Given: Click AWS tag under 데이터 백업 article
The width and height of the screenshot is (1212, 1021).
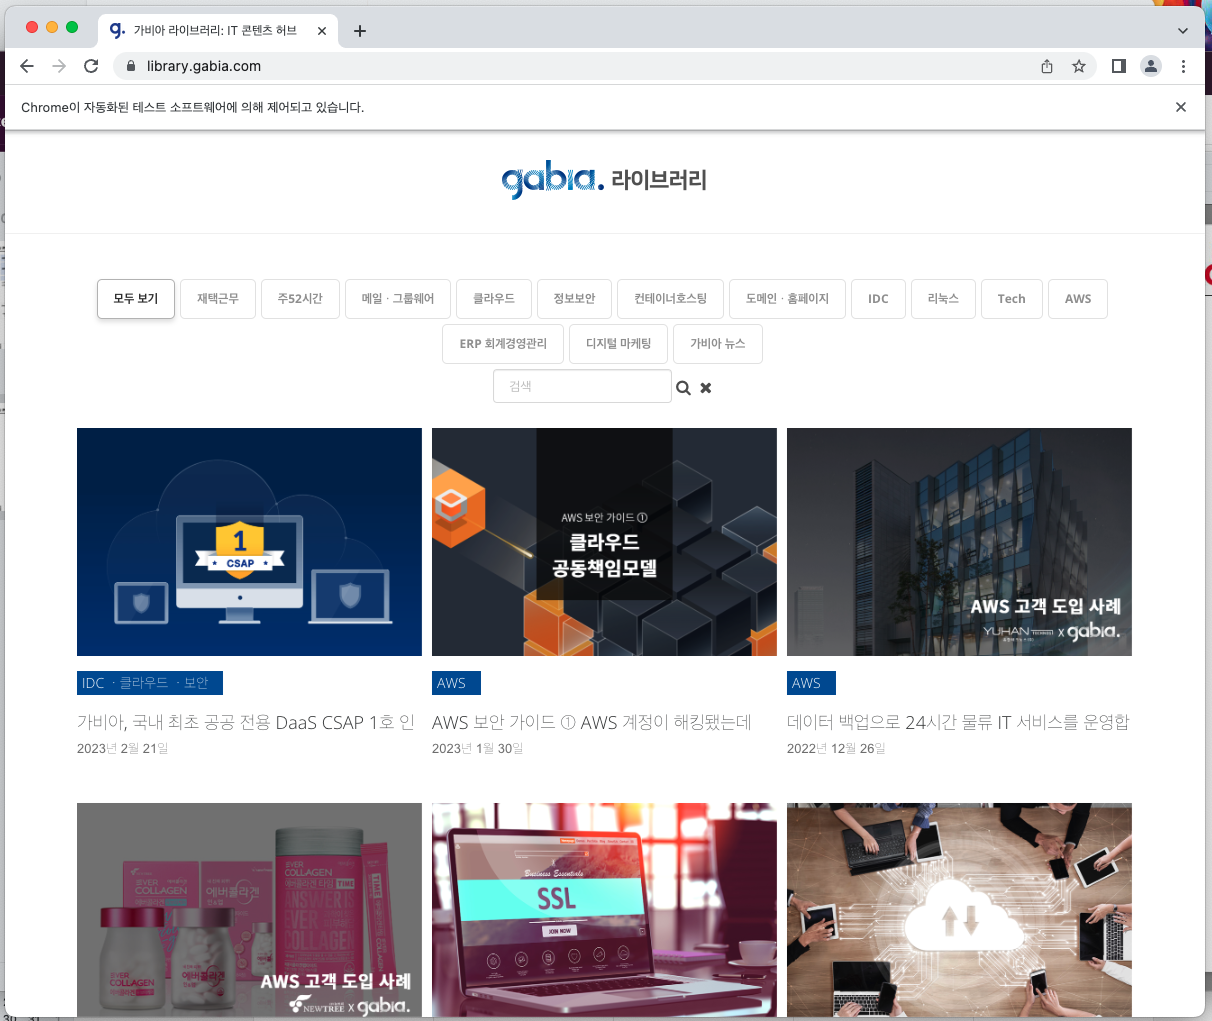Looking at the screenshot, I should coord(811,683).
